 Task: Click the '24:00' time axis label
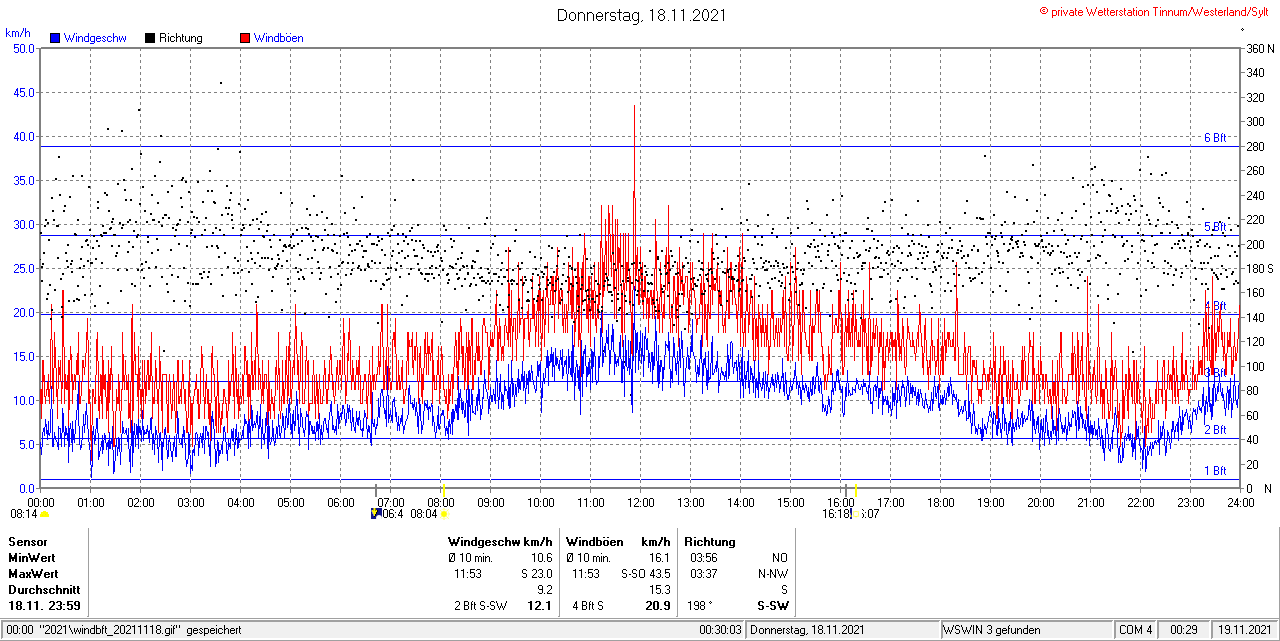(x=1240, y=502)
